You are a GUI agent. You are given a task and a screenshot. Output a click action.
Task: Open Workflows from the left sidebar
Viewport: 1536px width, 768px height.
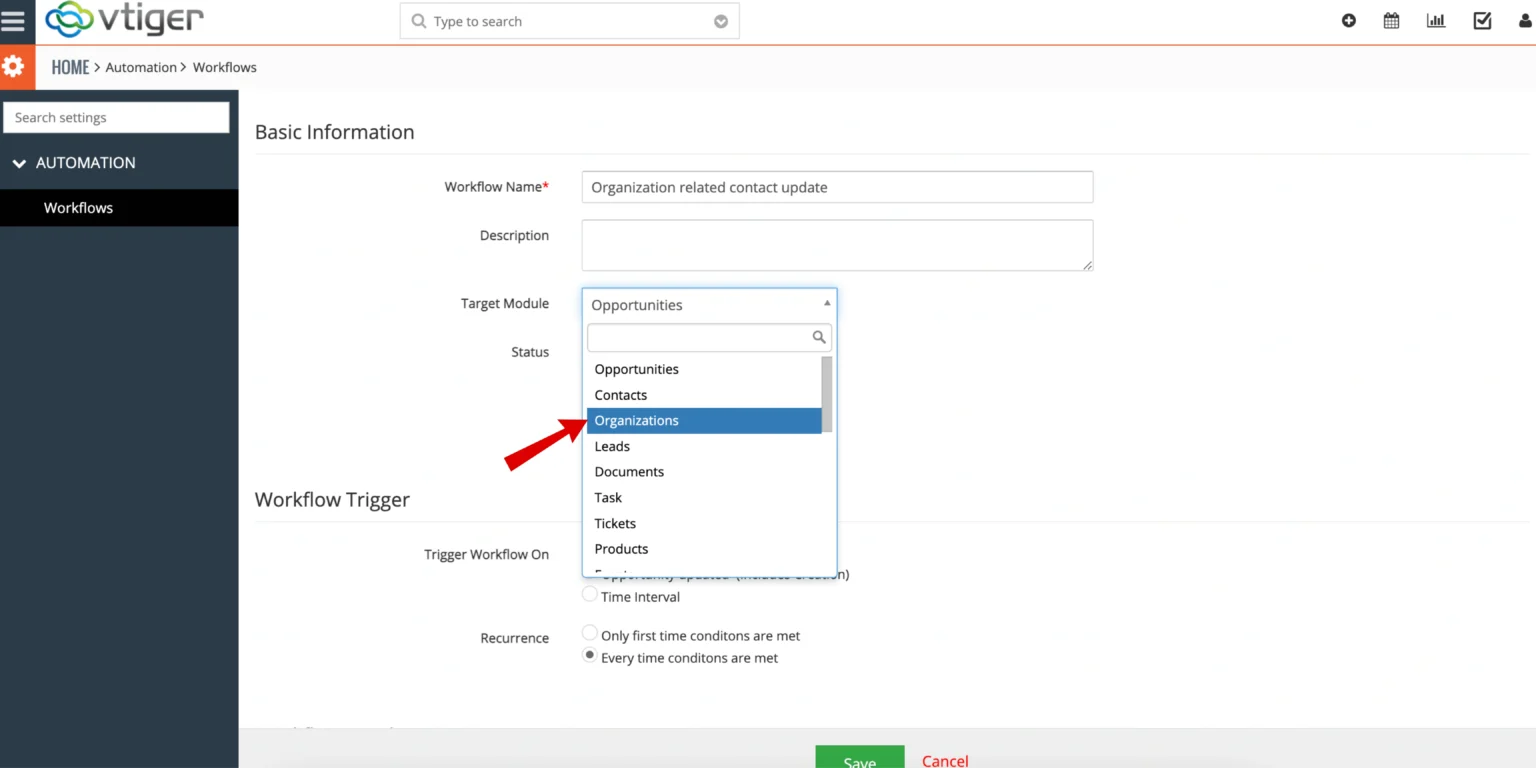point(78,207)
